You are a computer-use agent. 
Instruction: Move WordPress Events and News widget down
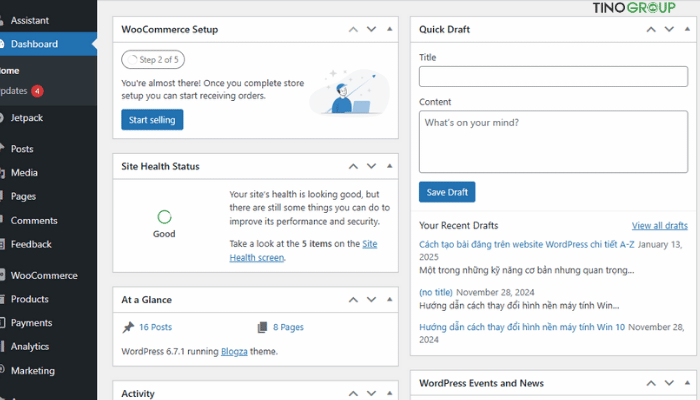point(669,383)
